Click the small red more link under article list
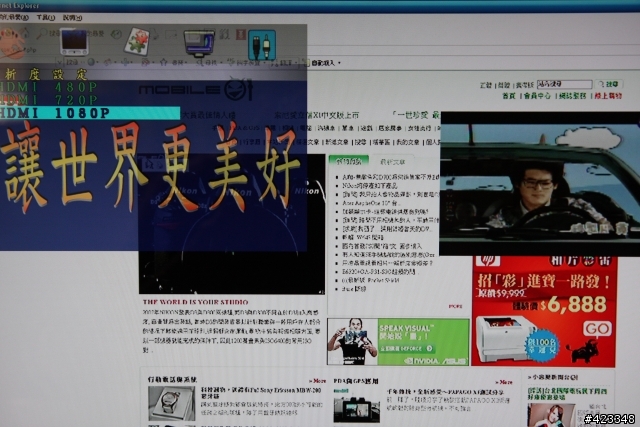The image size is (640, 427). point(456,306)
